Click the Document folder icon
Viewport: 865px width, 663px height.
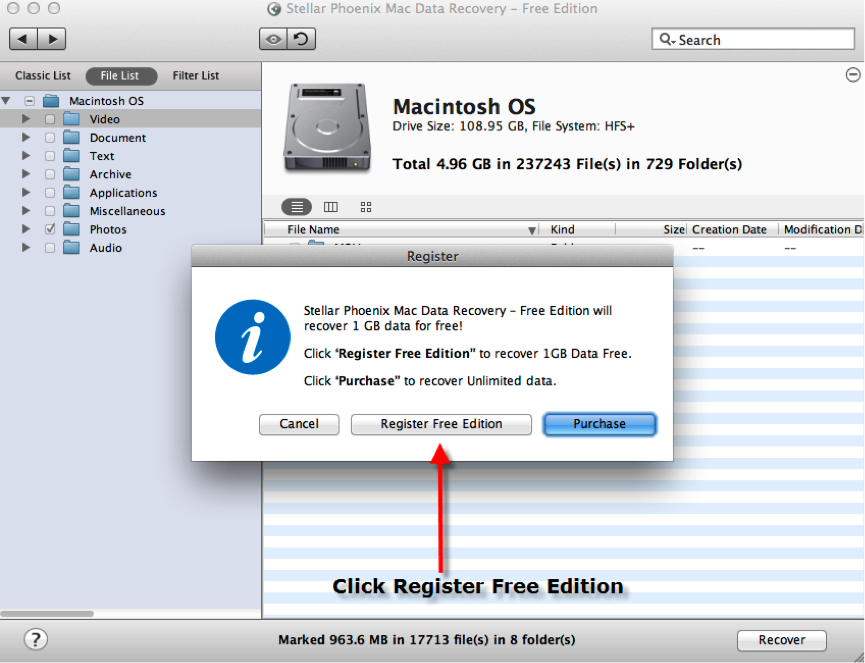(x=71, y=137)
